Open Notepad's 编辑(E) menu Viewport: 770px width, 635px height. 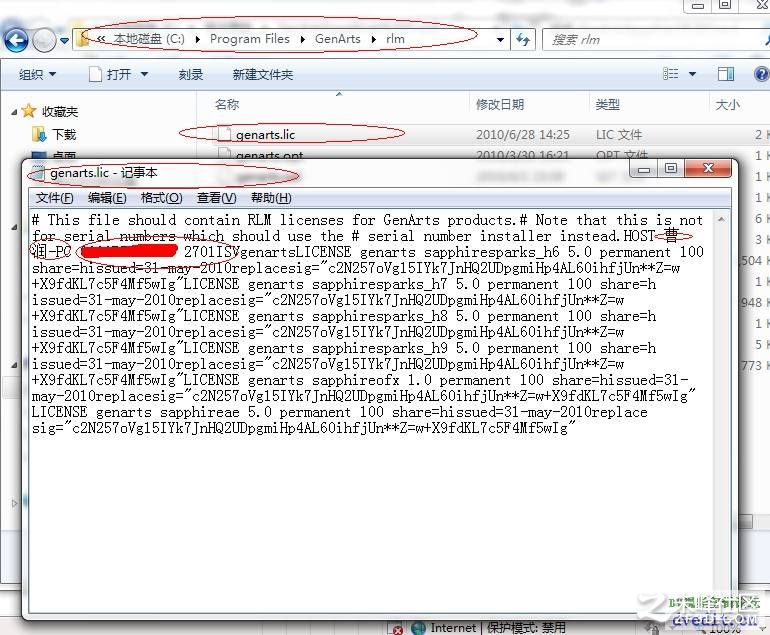pos(107,198)
